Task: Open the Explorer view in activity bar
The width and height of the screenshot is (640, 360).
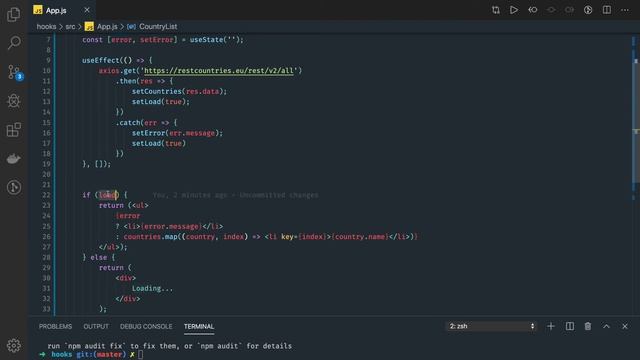Action: tap(13, 14)
